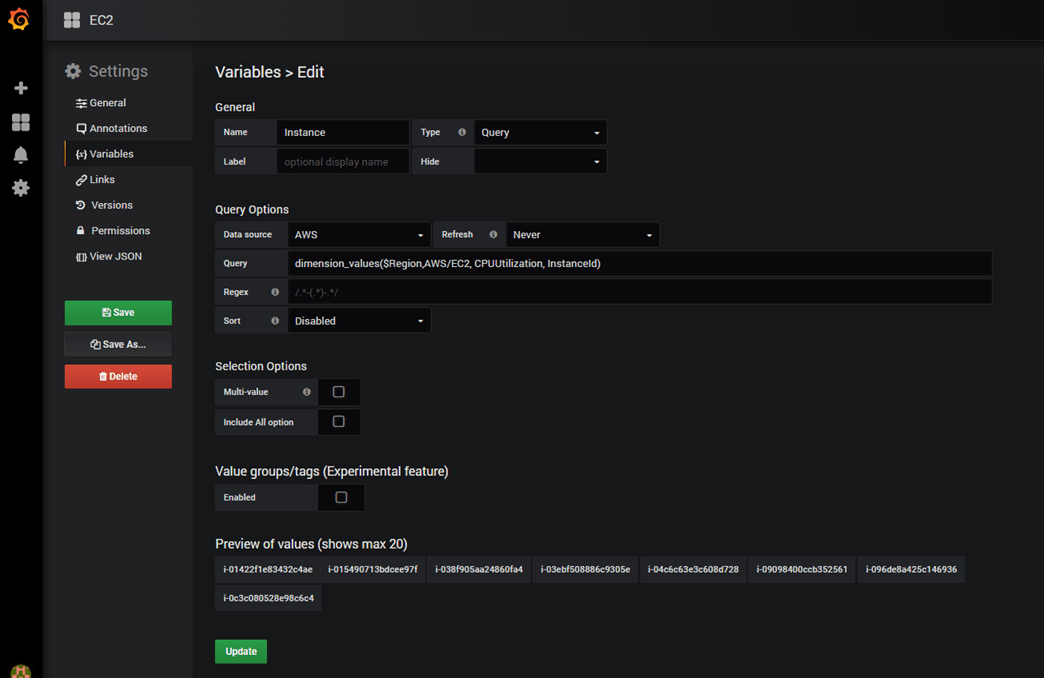
Task: Click the Name field containing Instance
Action: coord(343,131)
